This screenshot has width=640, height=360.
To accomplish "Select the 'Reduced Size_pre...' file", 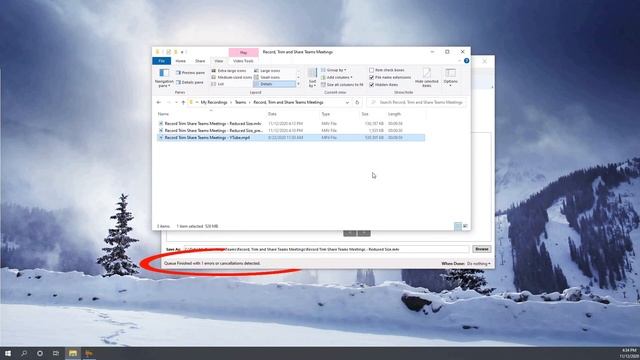I will 291,131.
